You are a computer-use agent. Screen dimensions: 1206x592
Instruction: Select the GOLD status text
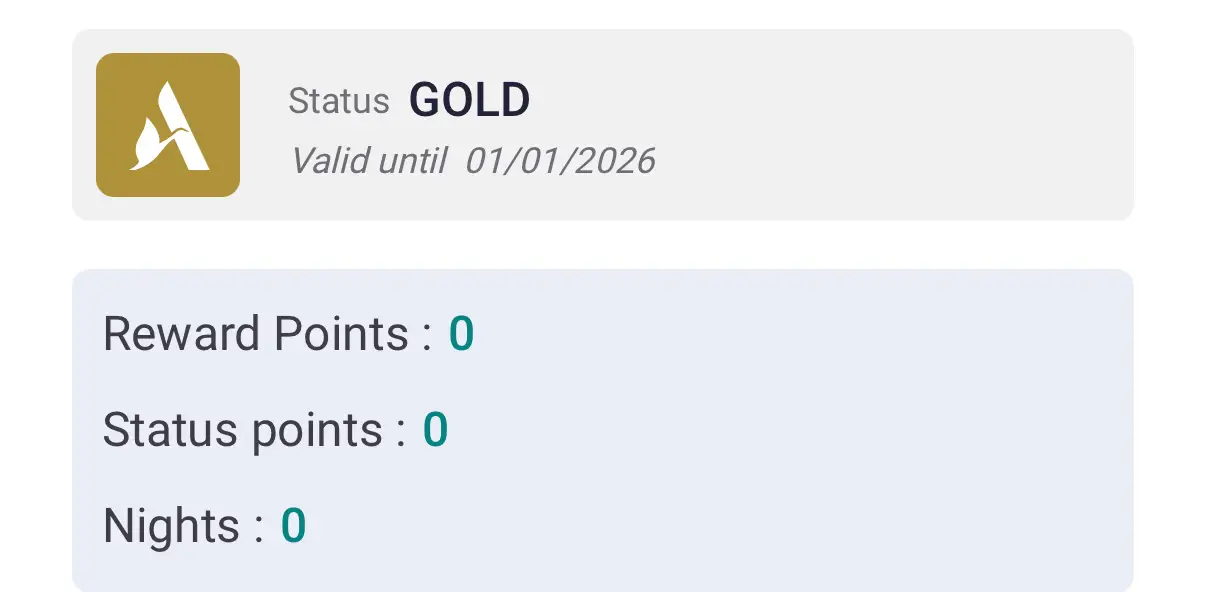click(x=470, y=100)
